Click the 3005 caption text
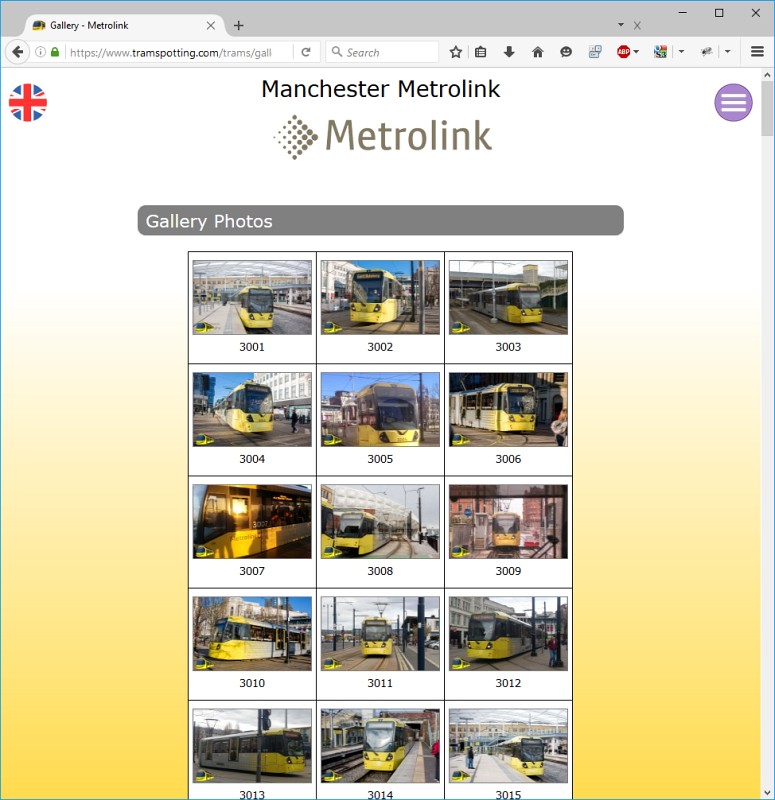This screenshot has width=775, height=800. (x=380, y=459)
